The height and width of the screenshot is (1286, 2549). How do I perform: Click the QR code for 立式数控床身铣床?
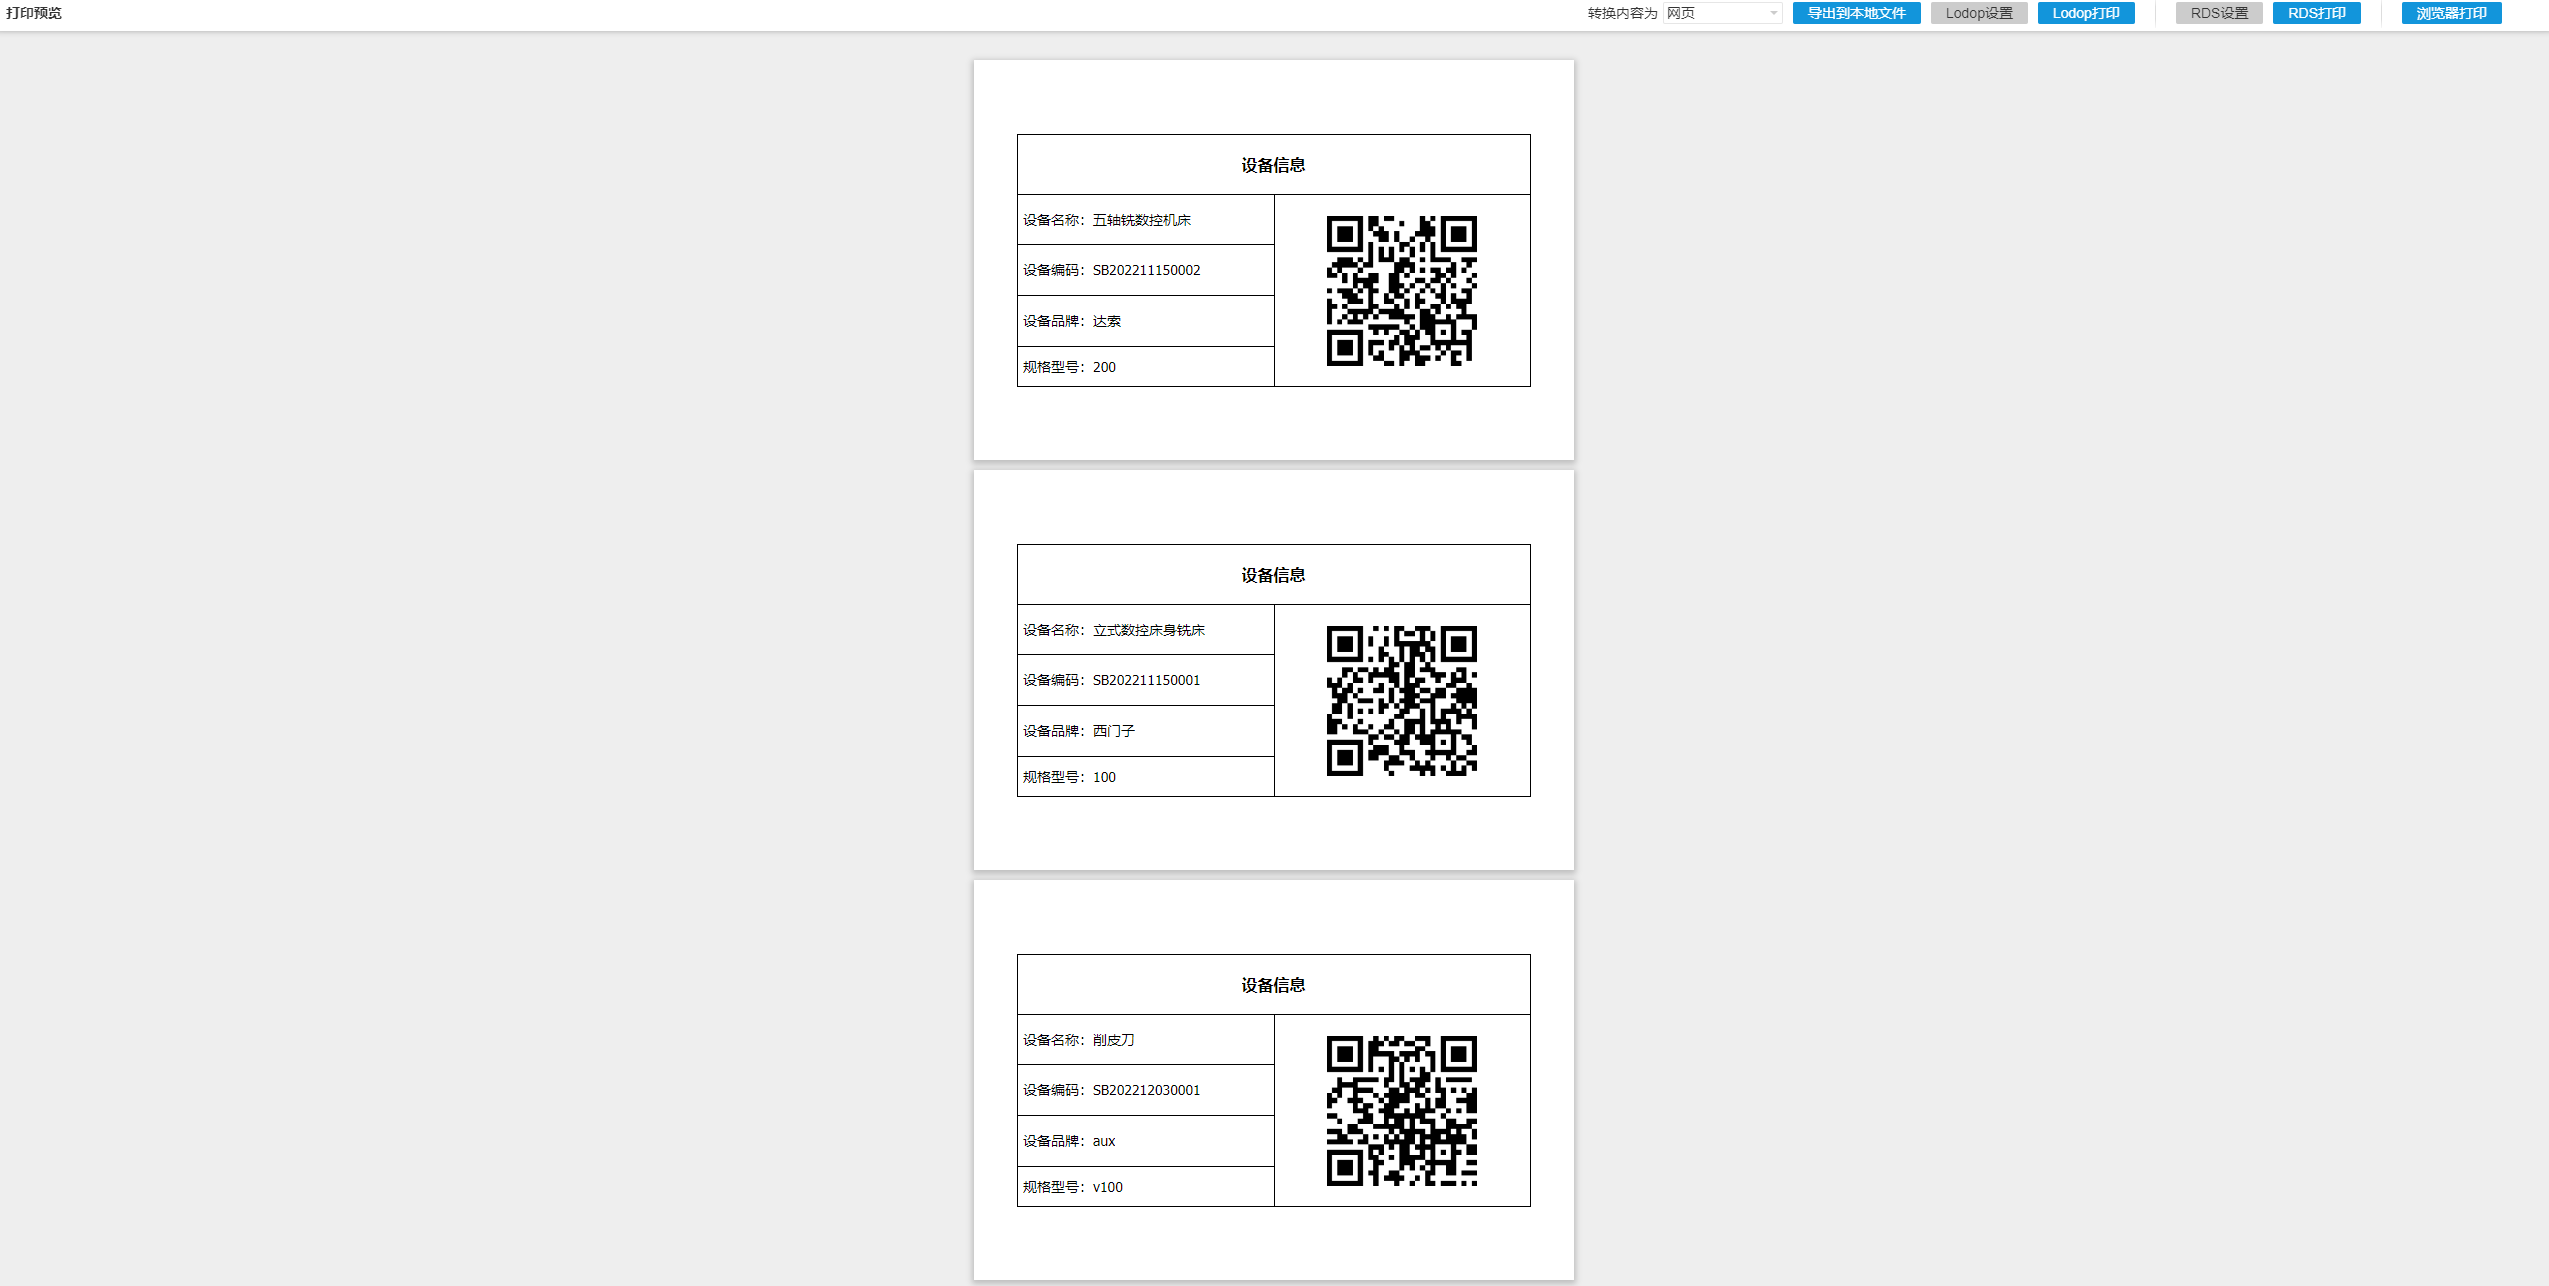pos(1401,701)
